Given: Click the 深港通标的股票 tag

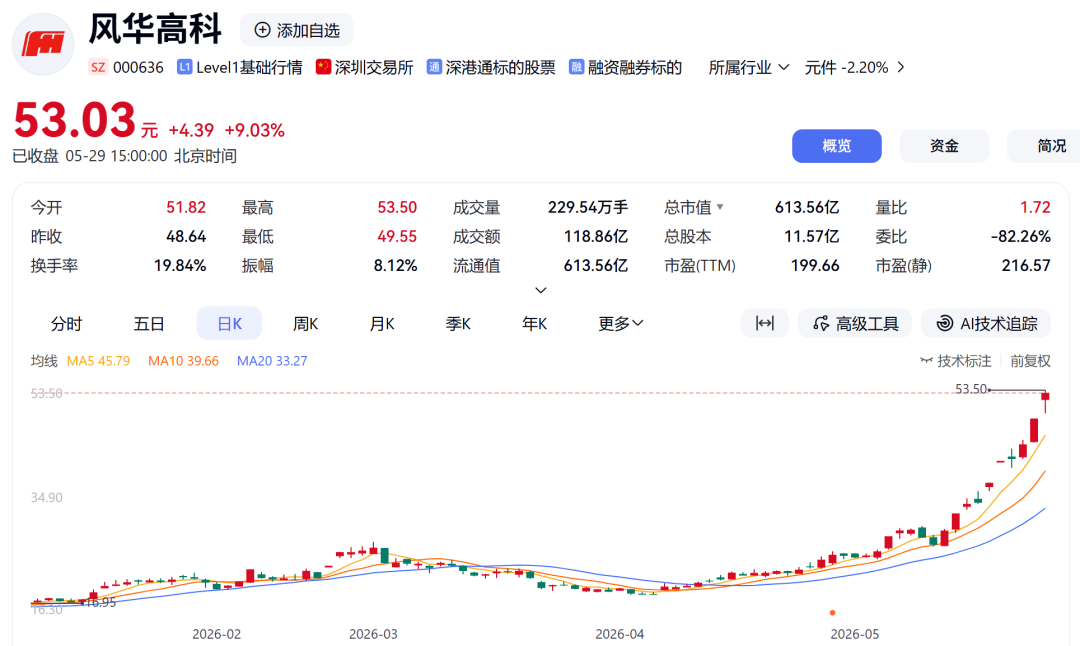Looking at the screenshot, I should point(500,67).
